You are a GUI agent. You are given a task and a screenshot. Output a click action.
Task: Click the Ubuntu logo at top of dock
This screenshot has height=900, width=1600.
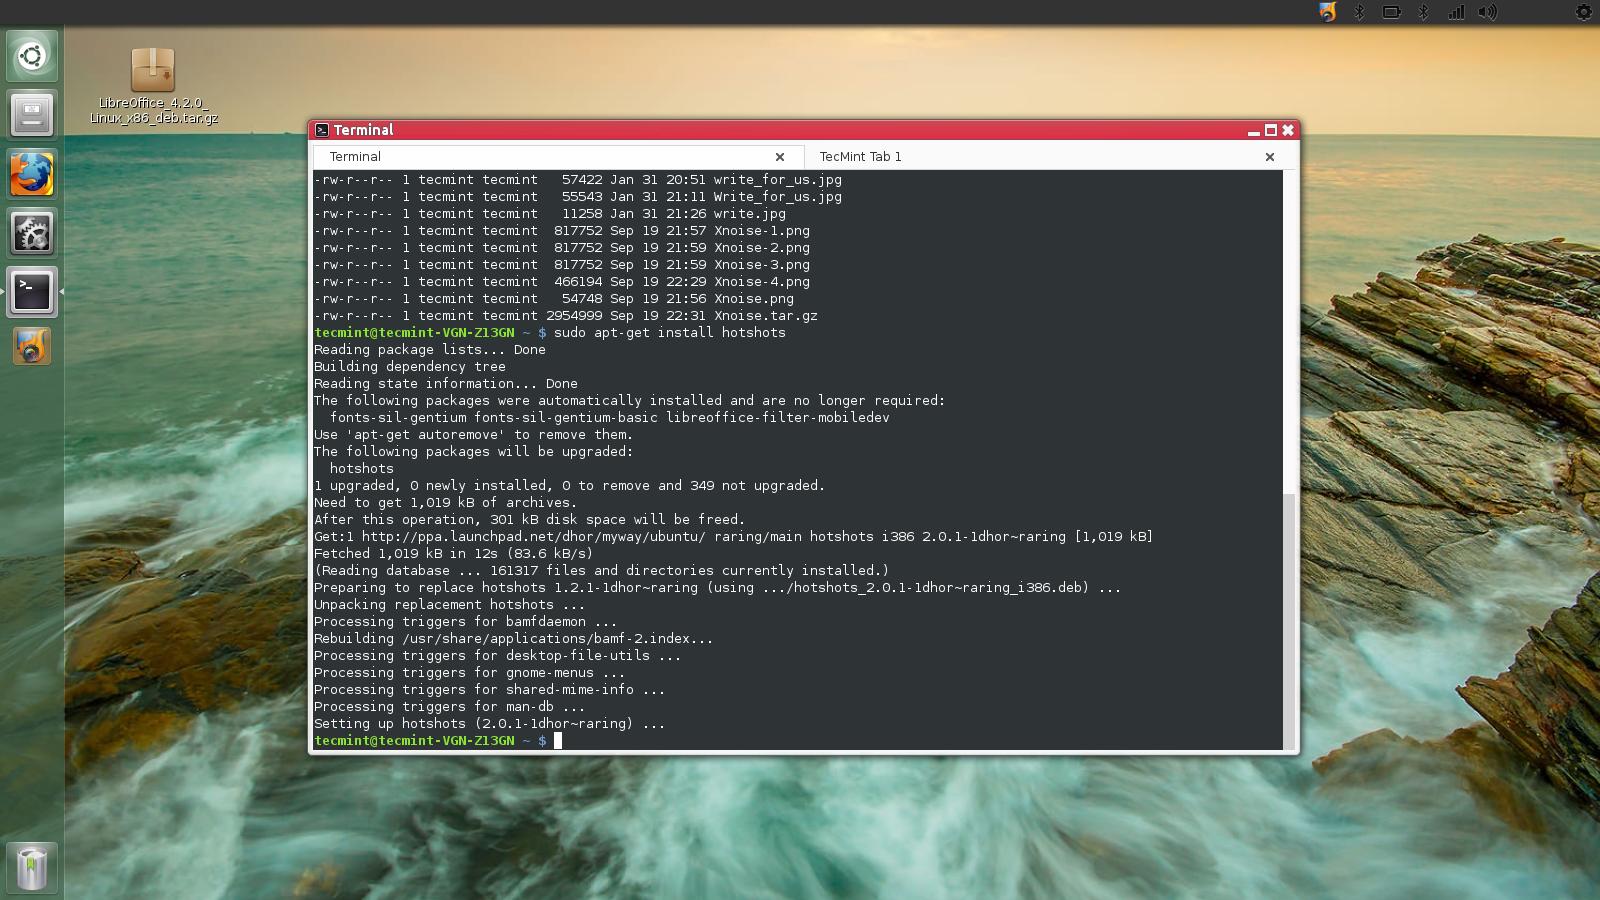(x=31, y=56)
